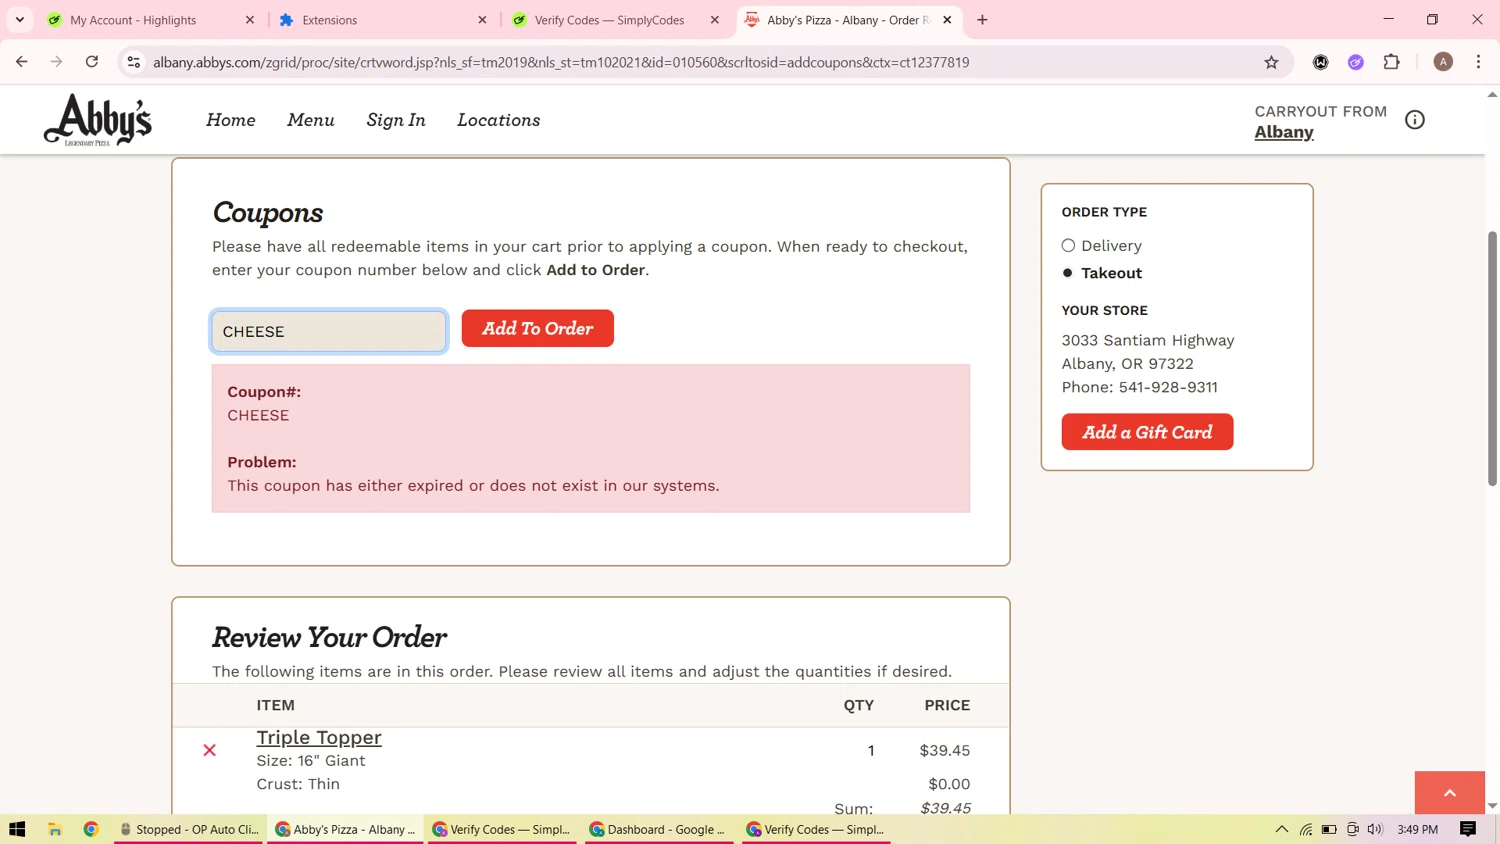Screen dimensions: 1500x844
Task: Click the purple extension icon in toolbar
Action: pyautogui.click(x=1356, y=62)
